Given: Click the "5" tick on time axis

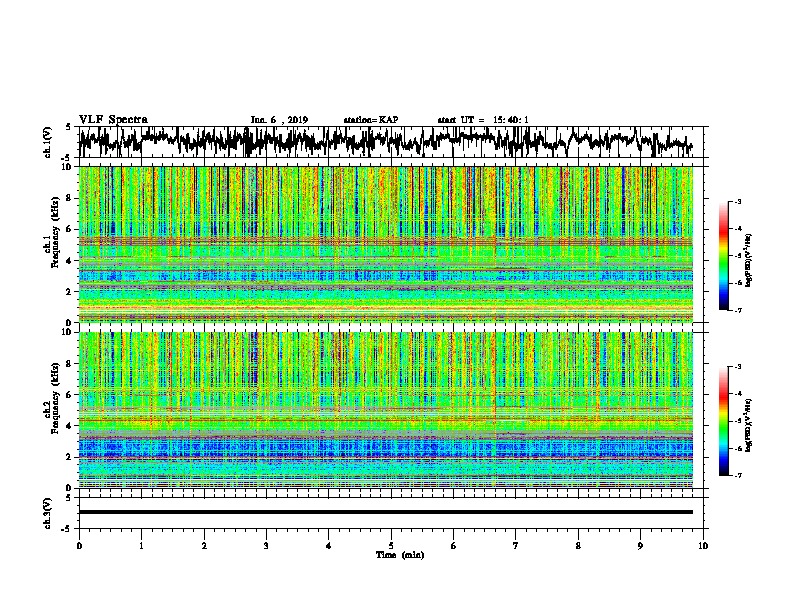Looking at the screenshot, I should coord(391,546).
